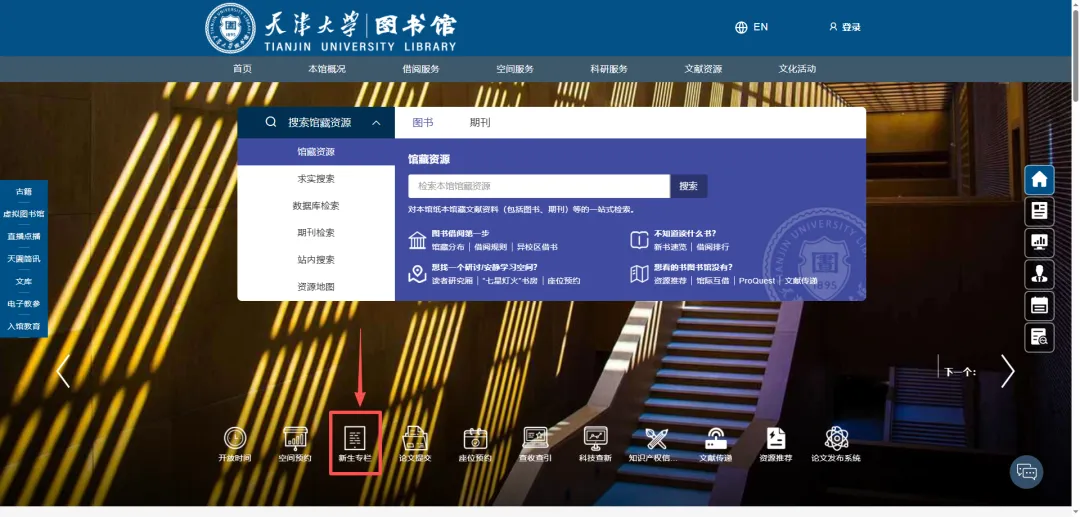This screenshot has width=1080, height=517.
Task: Click the home icon in right sidebar
Action: (x=1039, y=180)
